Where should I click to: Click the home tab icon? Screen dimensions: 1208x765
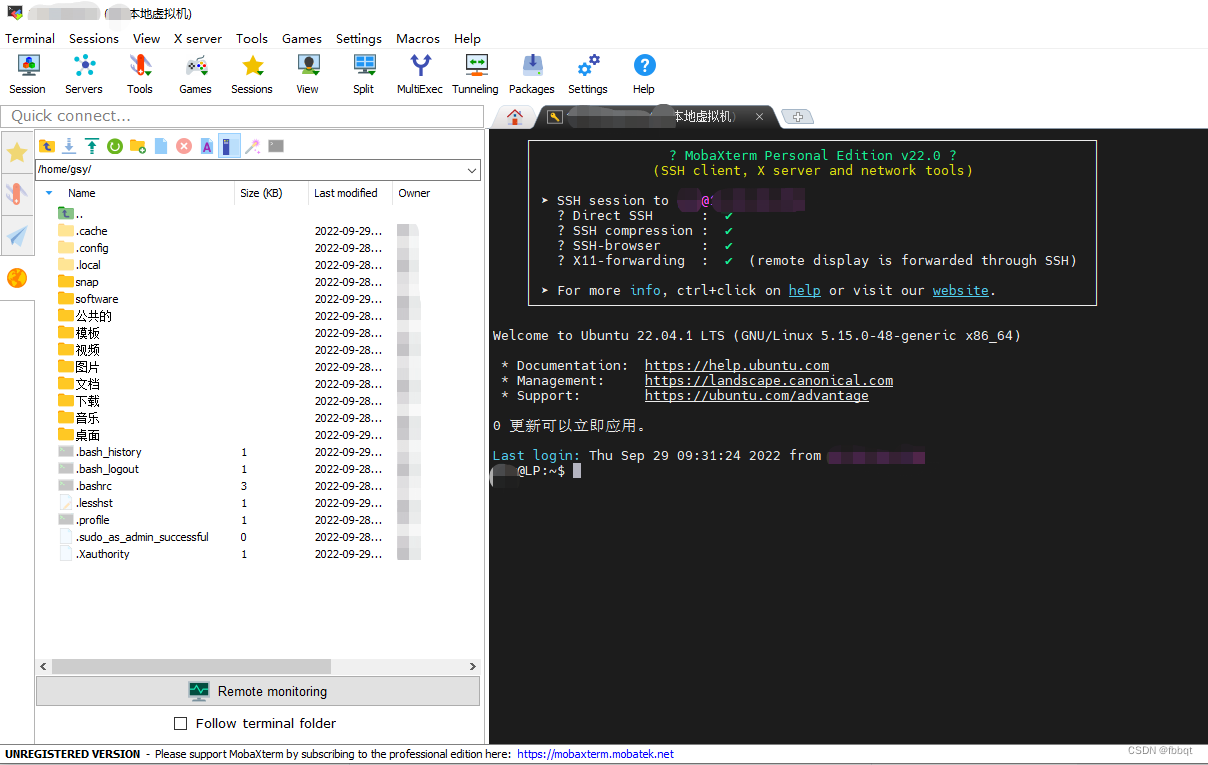pyautogui.click(x=515, y=117)
